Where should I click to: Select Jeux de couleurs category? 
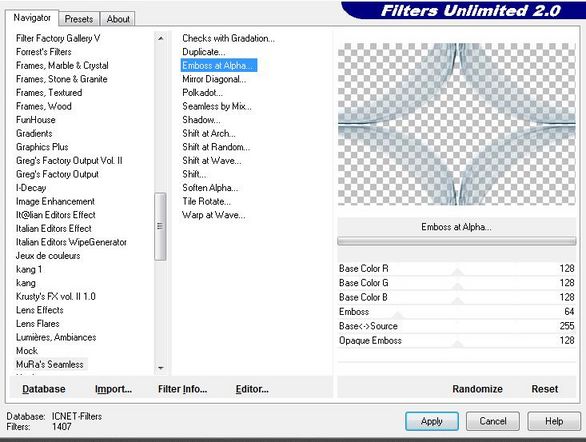pyautogui.click(x=48, y=256)
